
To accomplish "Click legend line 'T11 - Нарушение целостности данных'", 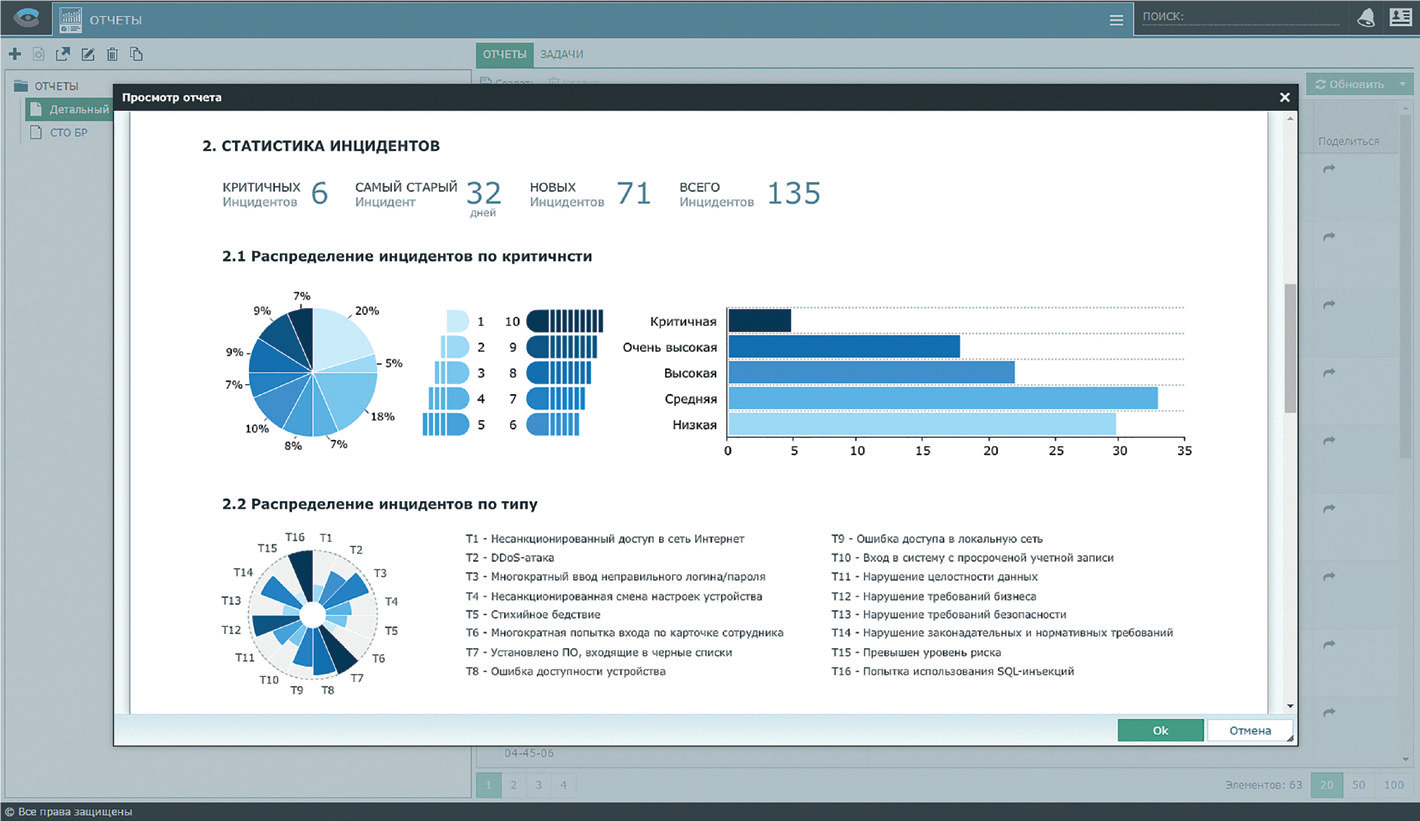I will coord(935,577).
